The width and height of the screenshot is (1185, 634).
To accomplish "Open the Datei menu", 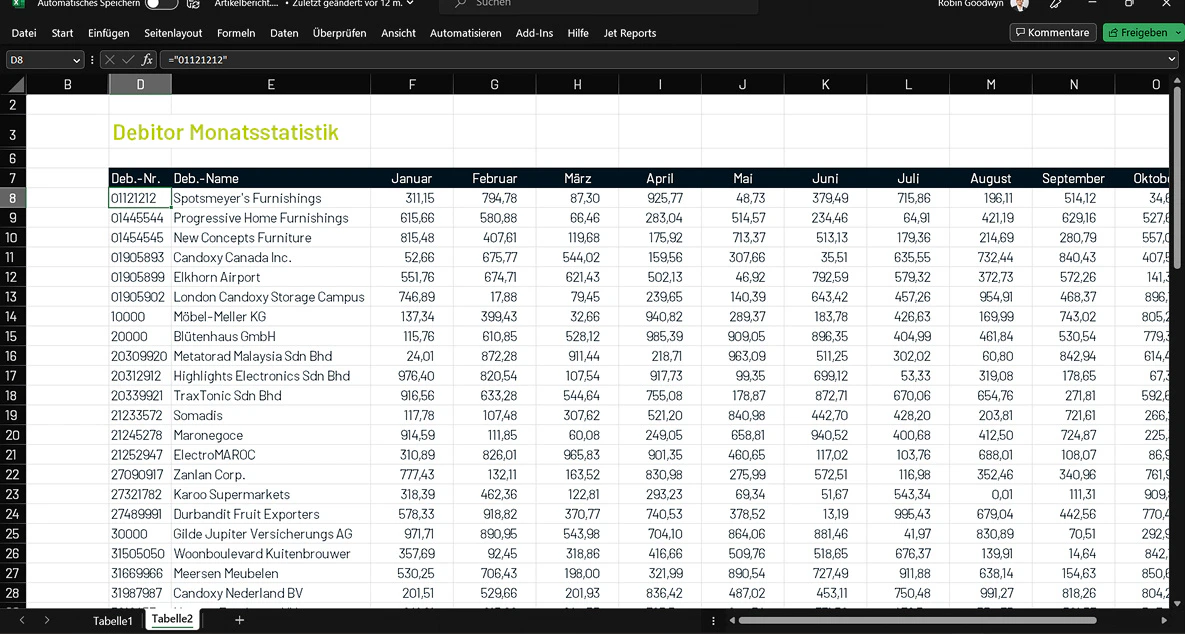I will [x=24, y=33].
